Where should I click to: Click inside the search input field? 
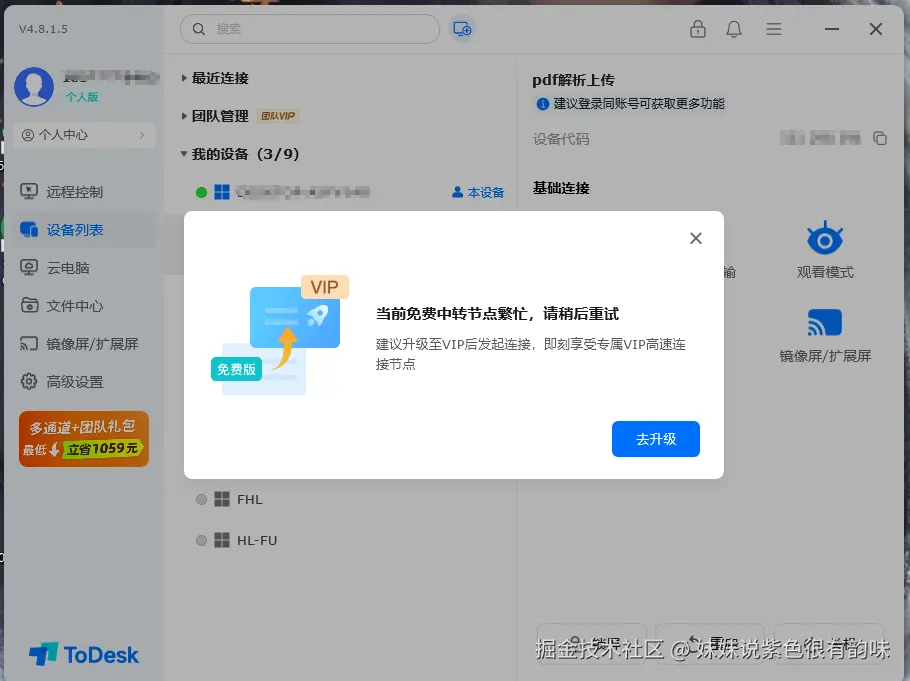[310, 29]
